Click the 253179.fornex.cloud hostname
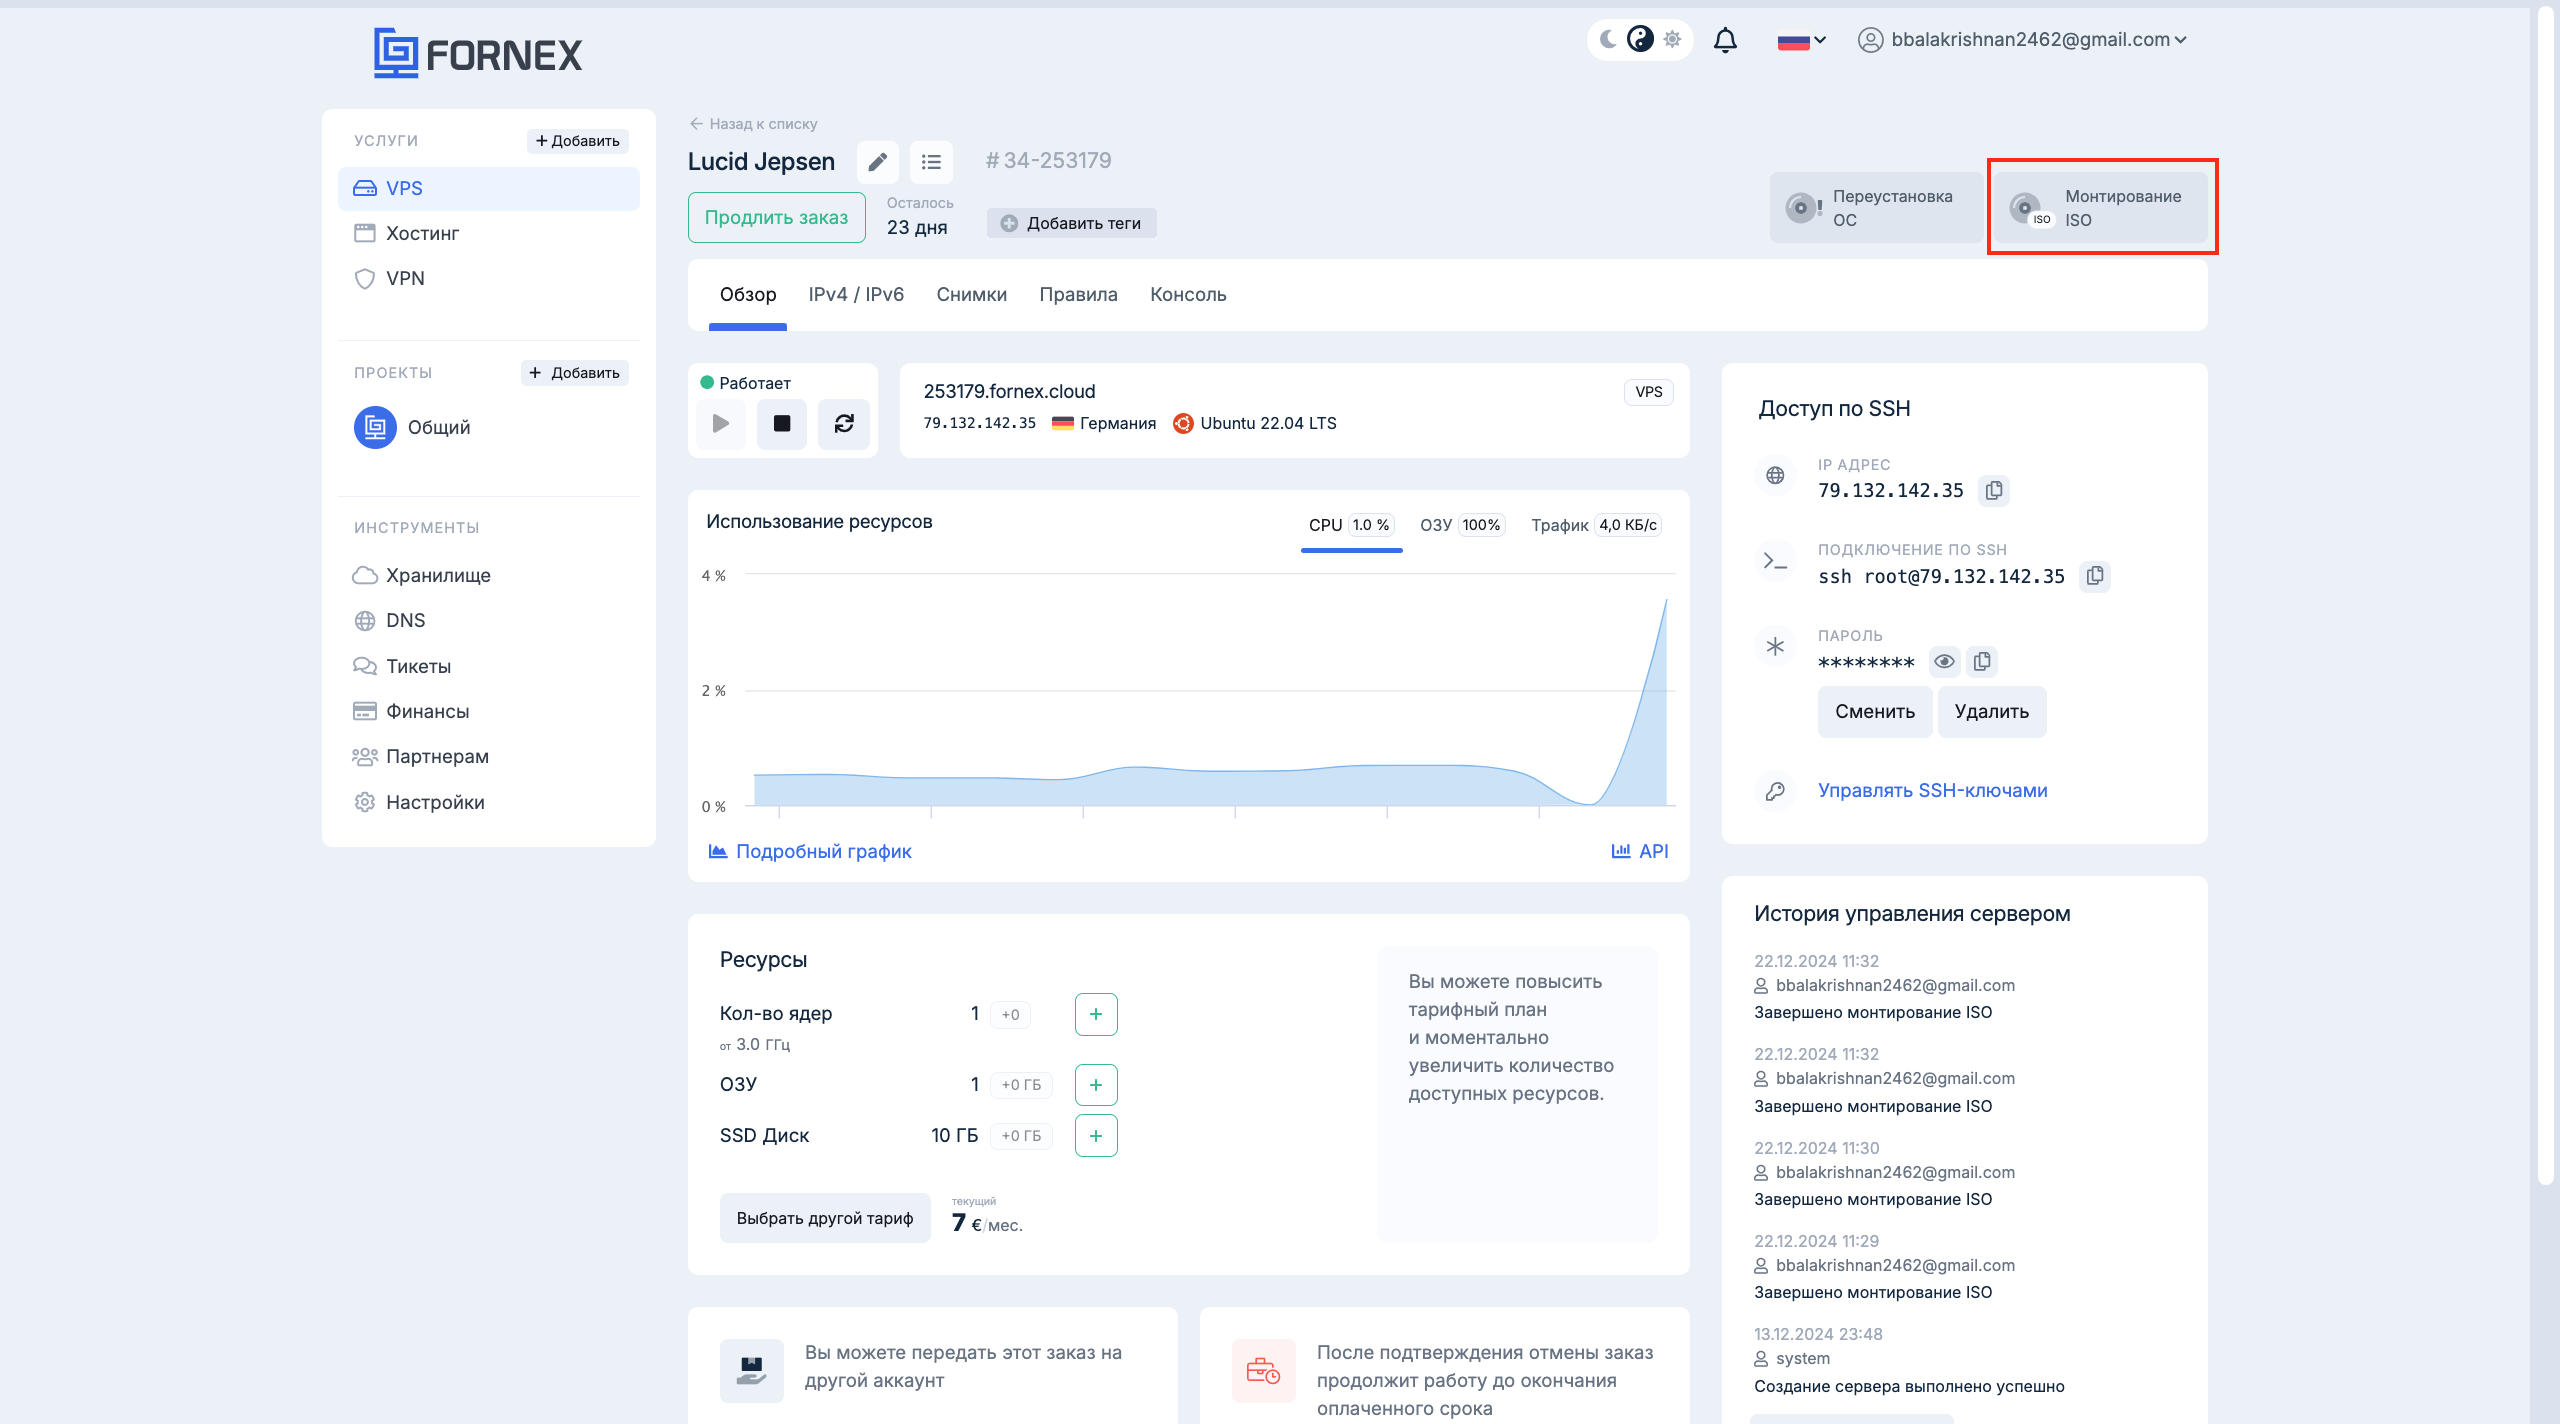This screenshot has width=2560, height=1424. (x=1010, y=392)
